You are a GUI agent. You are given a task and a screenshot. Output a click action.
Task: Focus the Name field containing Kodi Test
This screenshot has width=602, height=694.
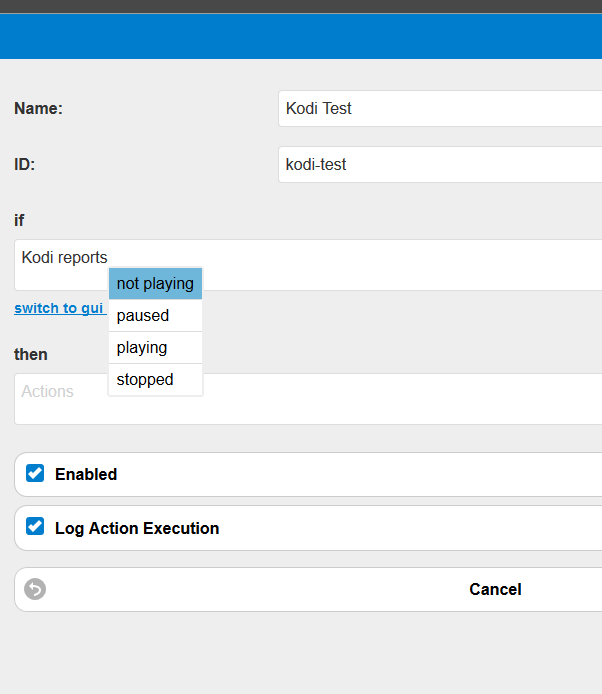[440, 108]
